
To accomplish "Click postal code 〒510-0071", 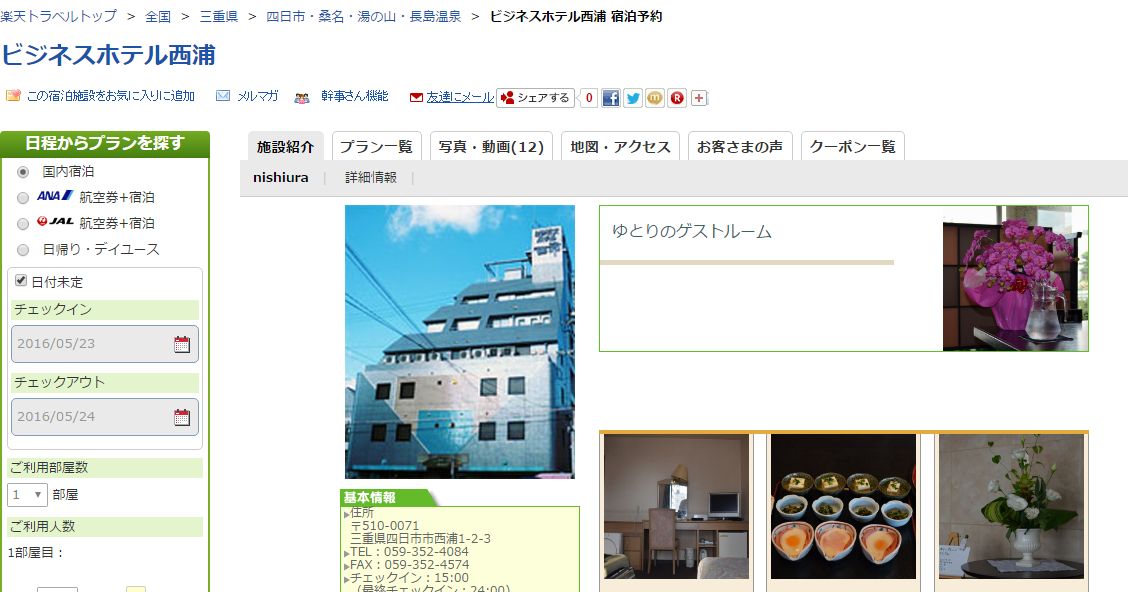I will pyautogui.click(x=384, y=526).
